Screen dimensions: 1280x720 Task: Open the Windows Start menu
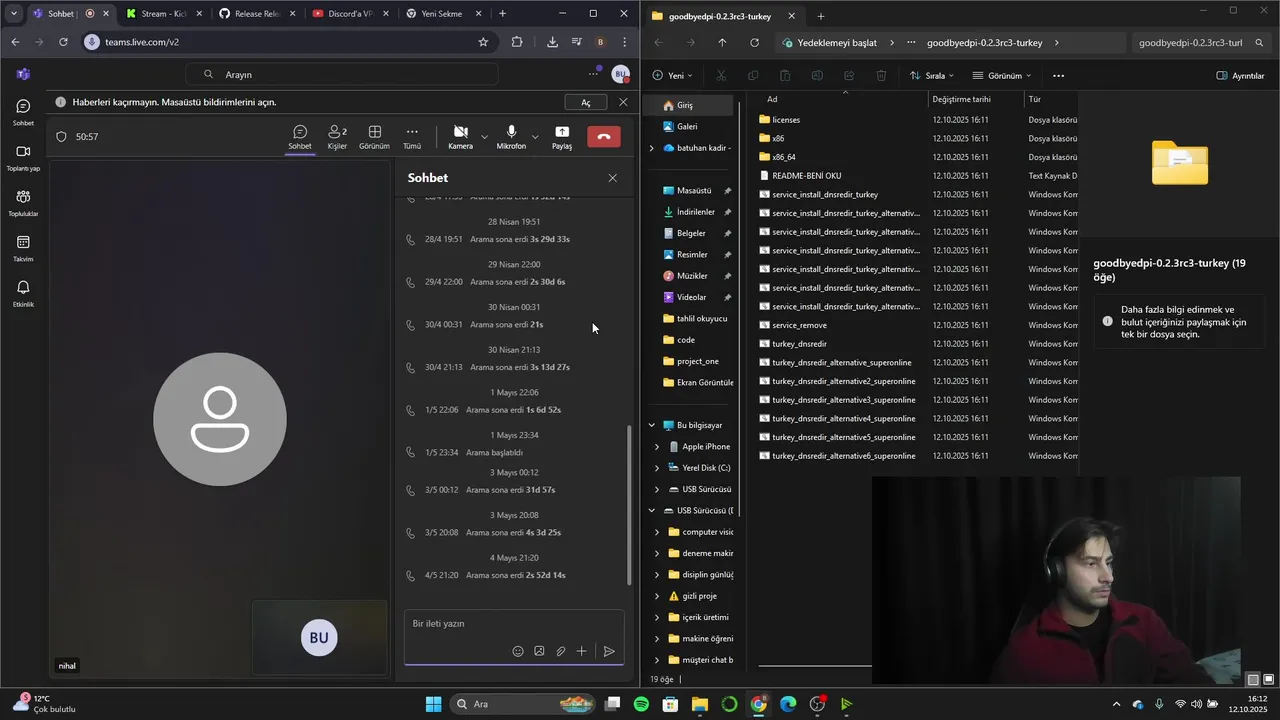click(x=433, y=704)
